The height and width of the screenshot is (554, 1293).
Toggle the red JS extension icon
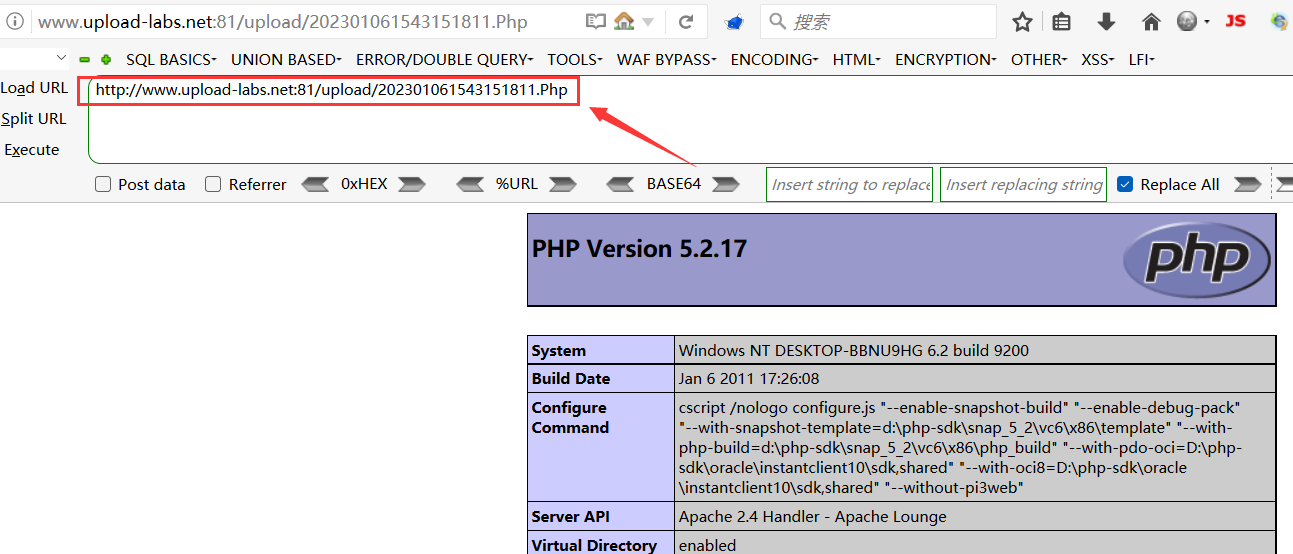1236,21
